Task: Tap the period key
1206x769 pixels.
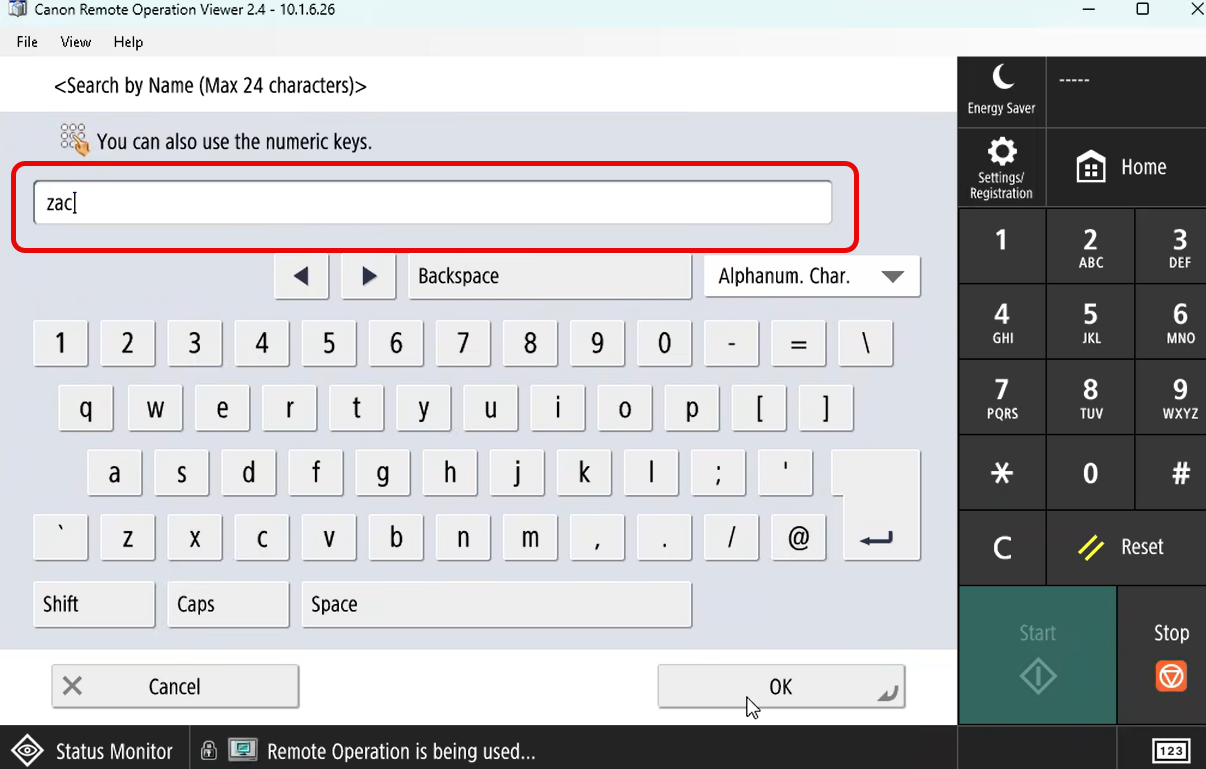Action: pos(664,538)
